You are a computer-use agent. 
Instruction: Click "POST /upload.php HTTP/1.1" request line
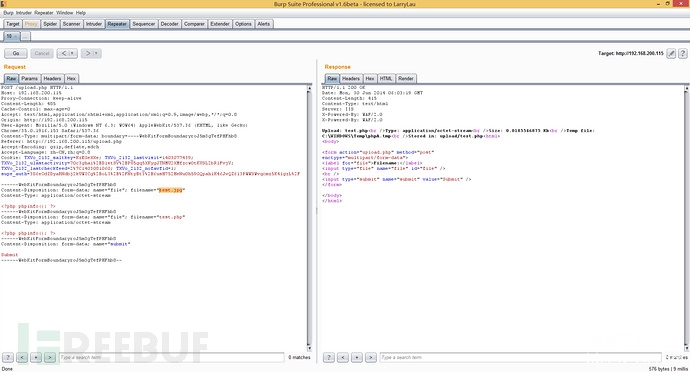coord(37,88)
